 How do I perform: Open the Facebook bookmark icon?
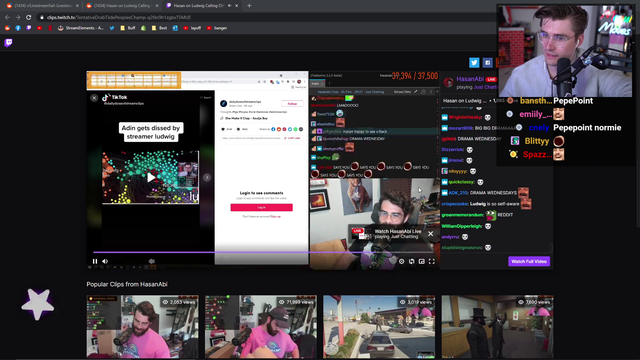[18, 28]
